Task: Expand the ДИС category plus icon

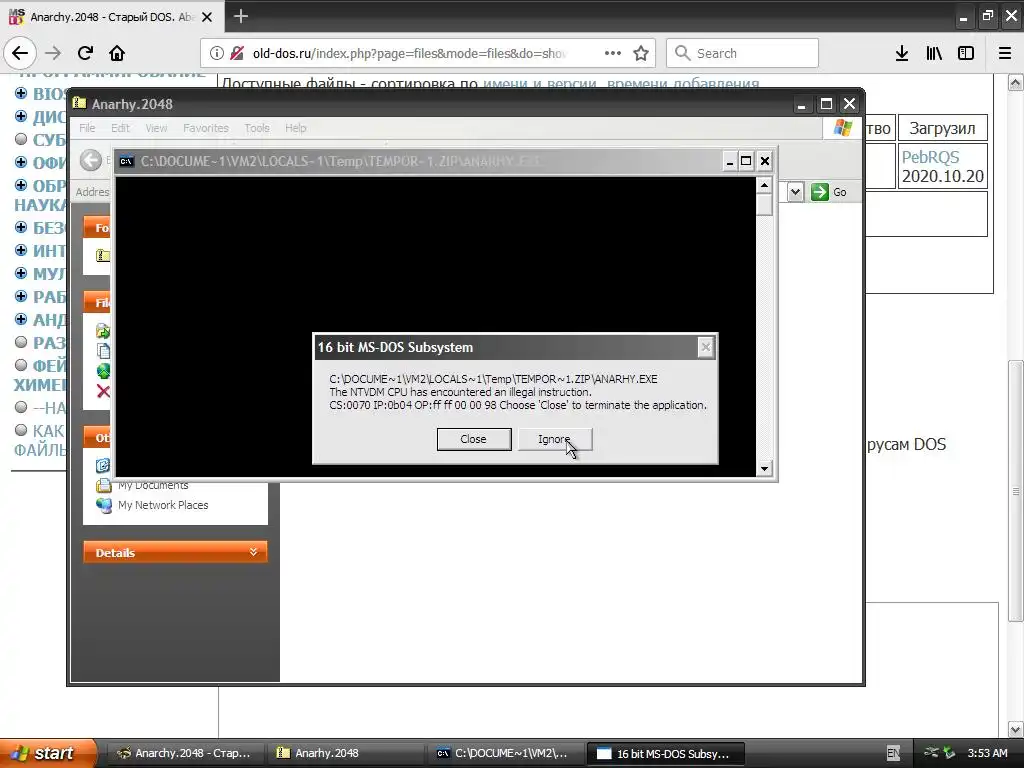Action: click(x=21, y=116)
